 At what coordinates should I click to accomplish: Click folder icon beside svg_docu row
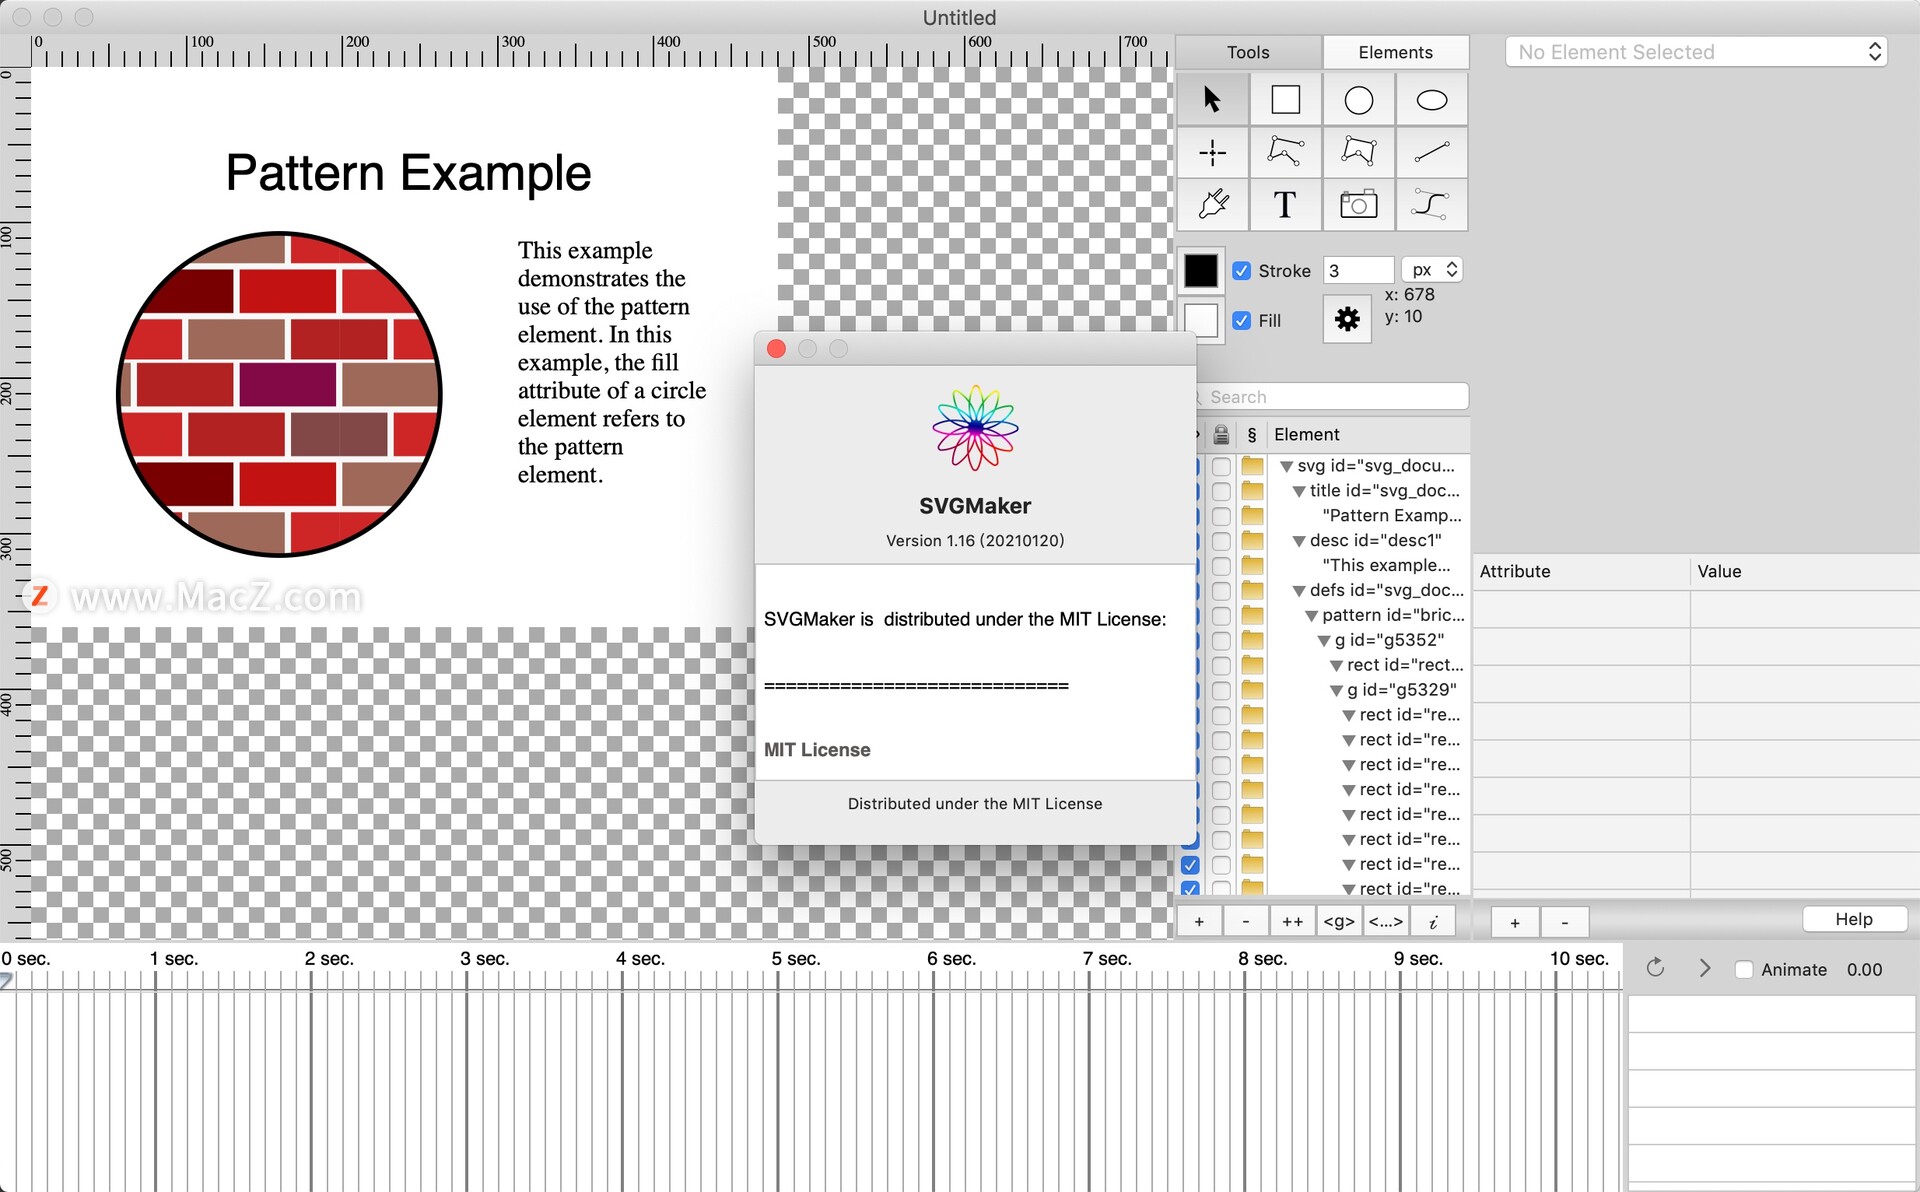click(x=1252, y=466)
